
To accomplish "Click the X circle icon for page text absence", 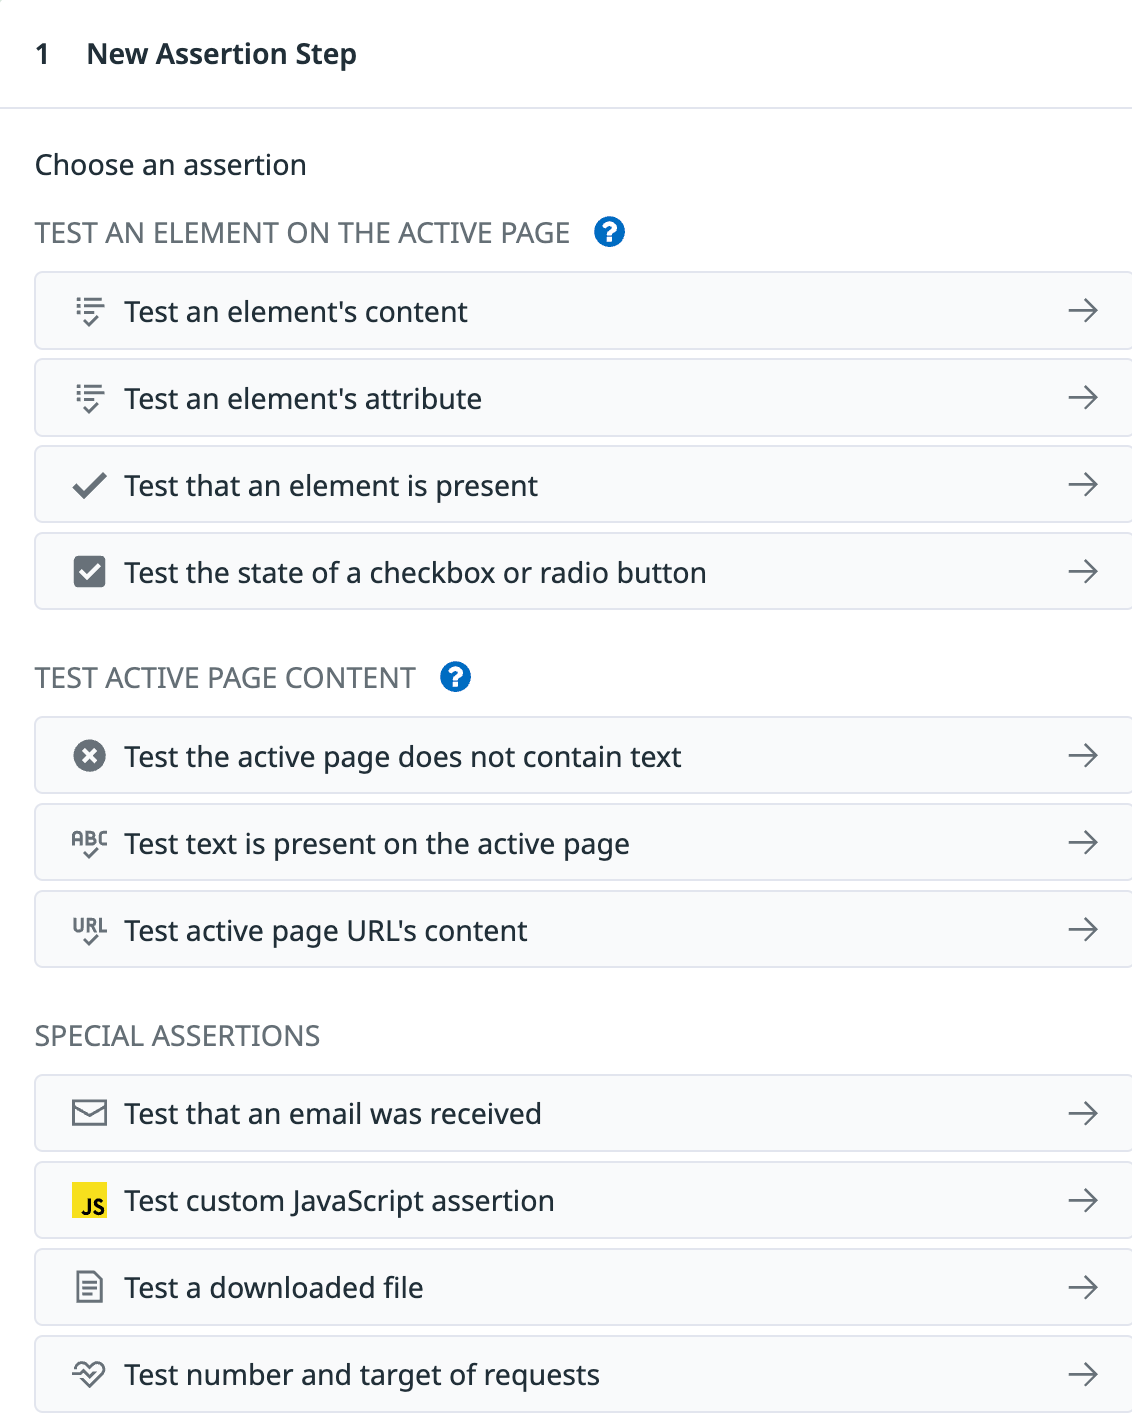I will pyautogui.click(x=90, y=756).
